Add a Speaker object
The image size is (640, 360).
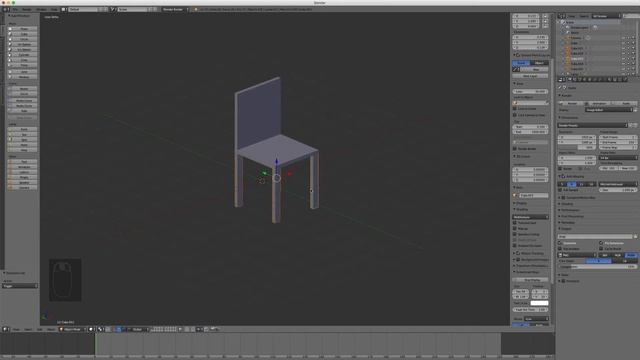[22, 182]
